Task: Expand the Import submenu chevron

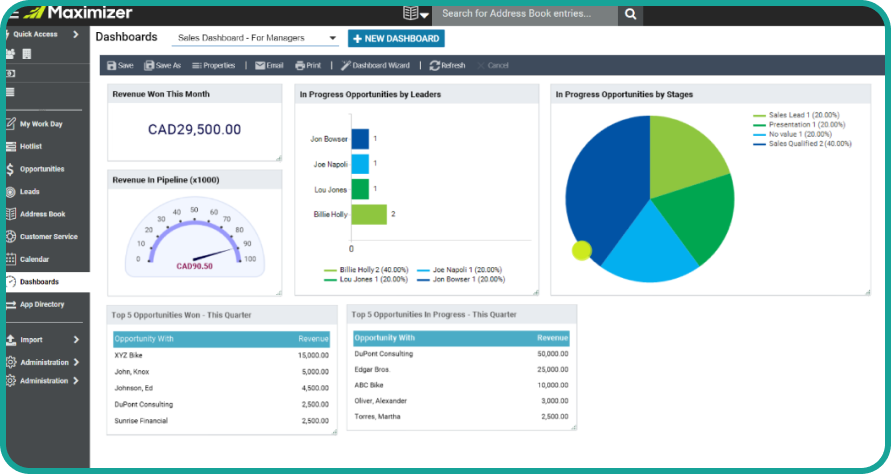Action: pos(76,340)
